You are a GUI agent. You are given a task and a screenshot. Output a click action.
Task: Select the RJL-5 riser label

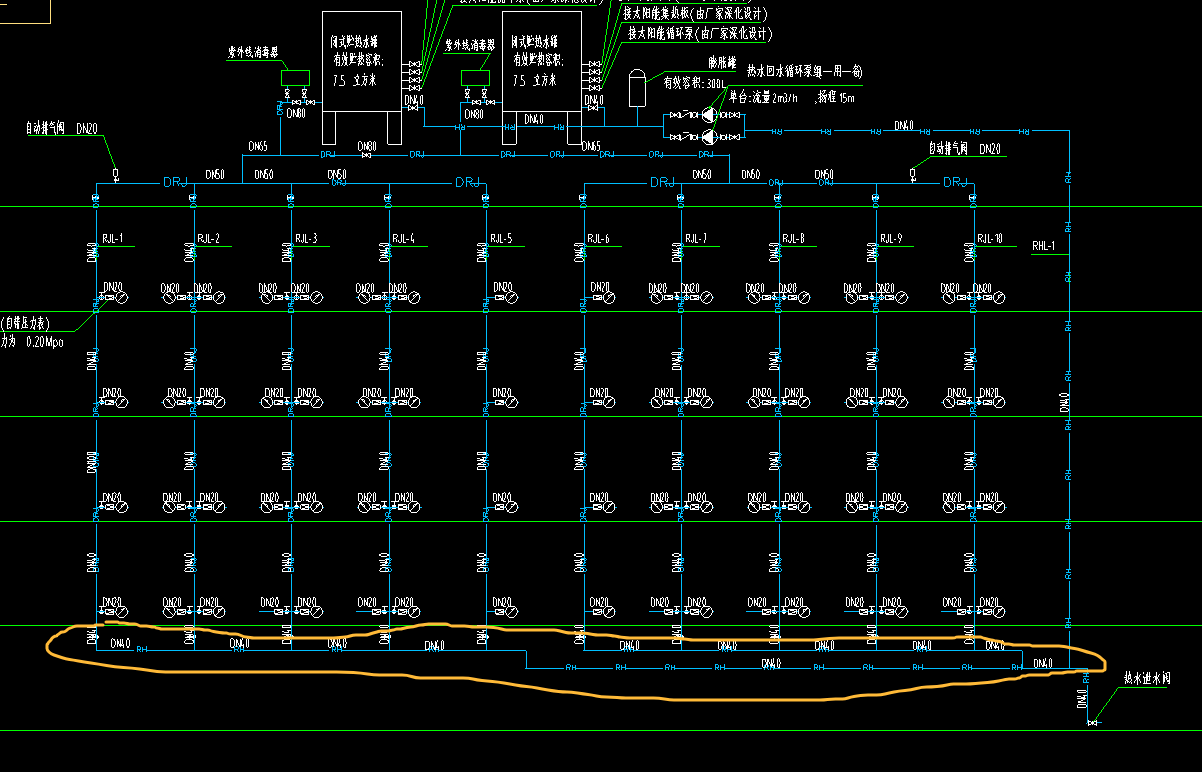pos(500,239)
